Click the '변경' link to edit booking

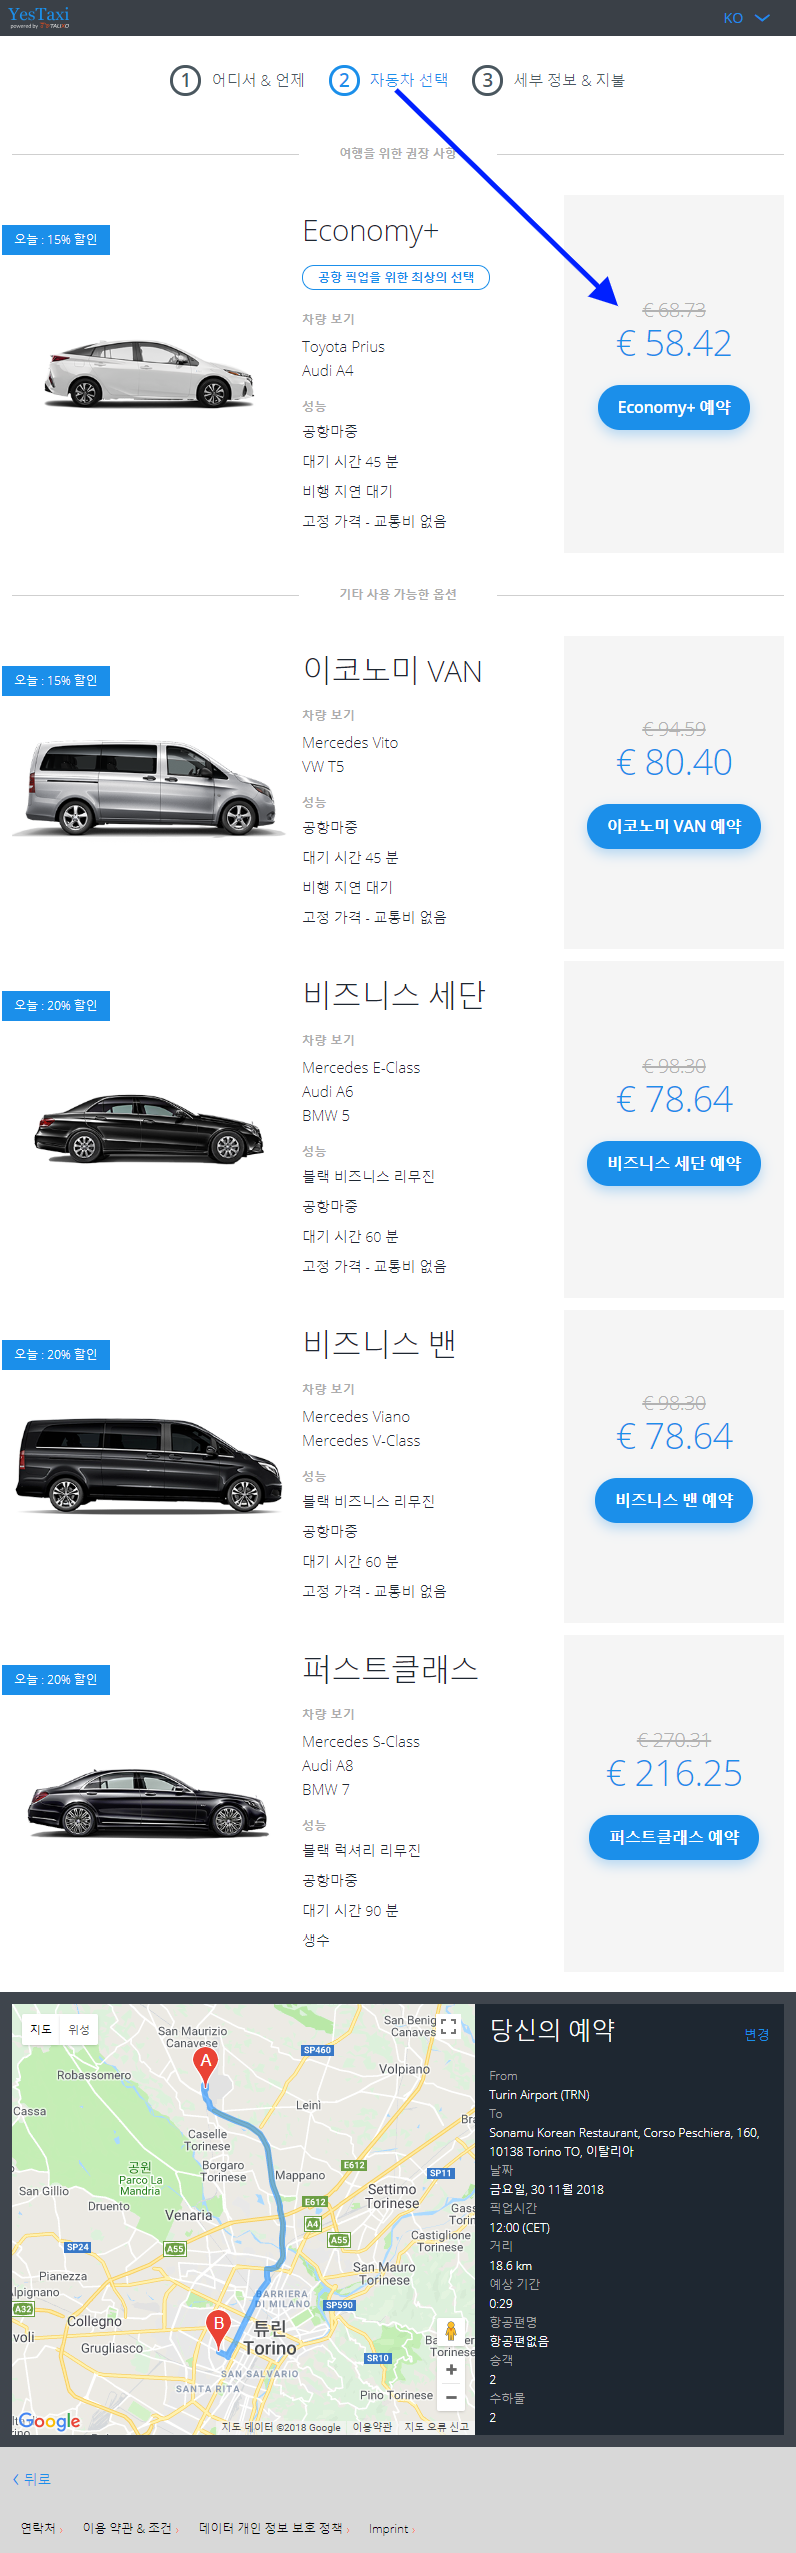click(757, 2035)
